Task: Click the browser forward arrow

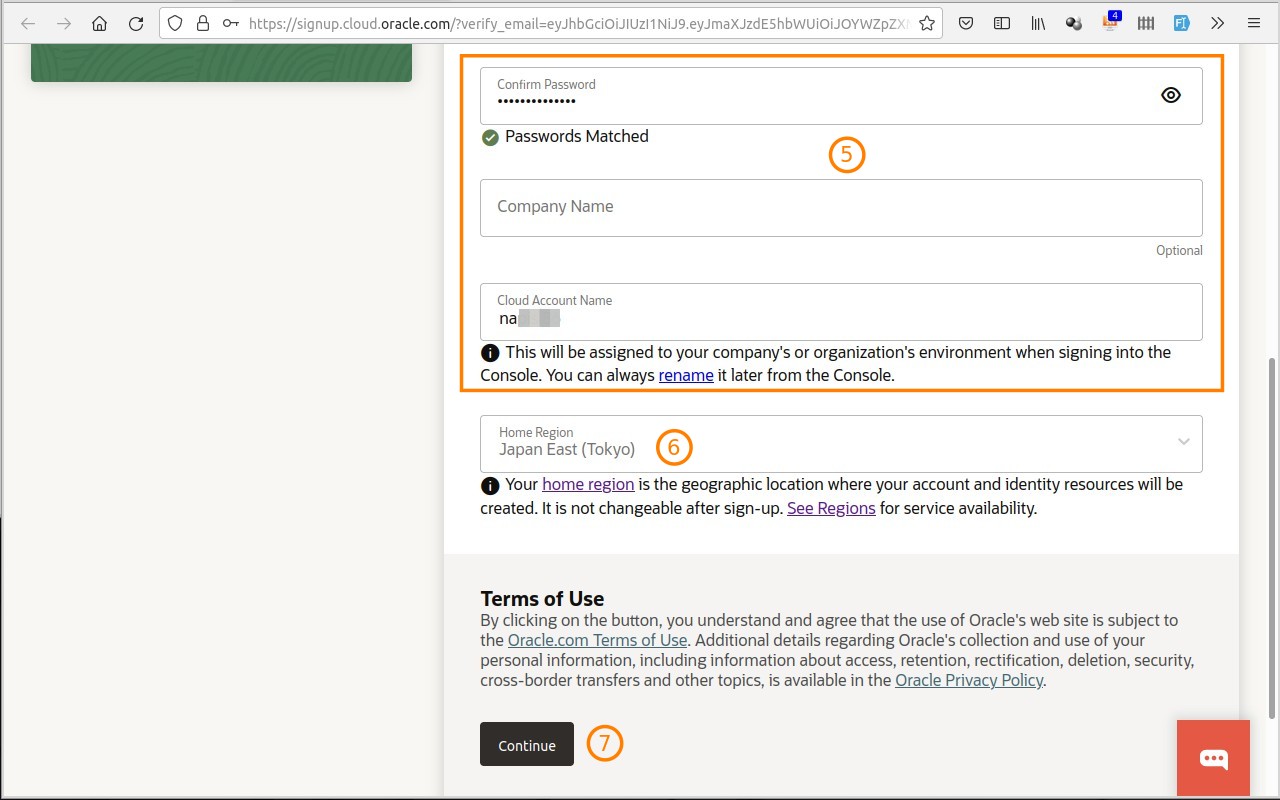Action: click(x=64, y=23)
